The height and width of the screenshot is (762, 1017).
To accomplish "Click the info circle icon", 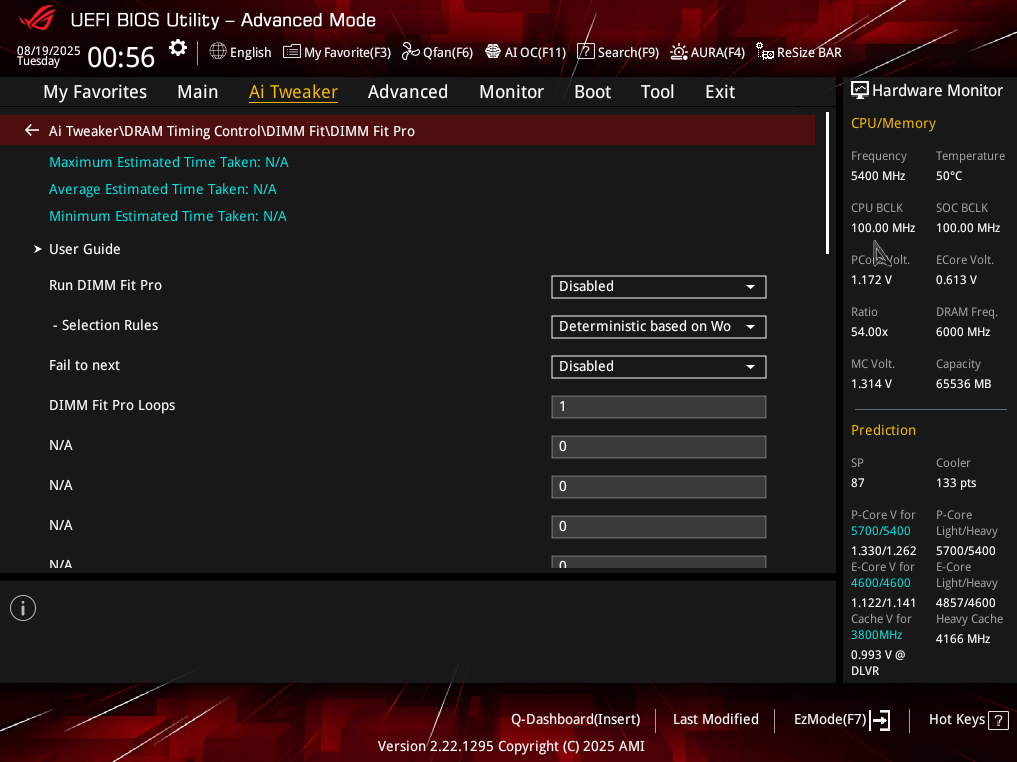I will click(23, 608).
